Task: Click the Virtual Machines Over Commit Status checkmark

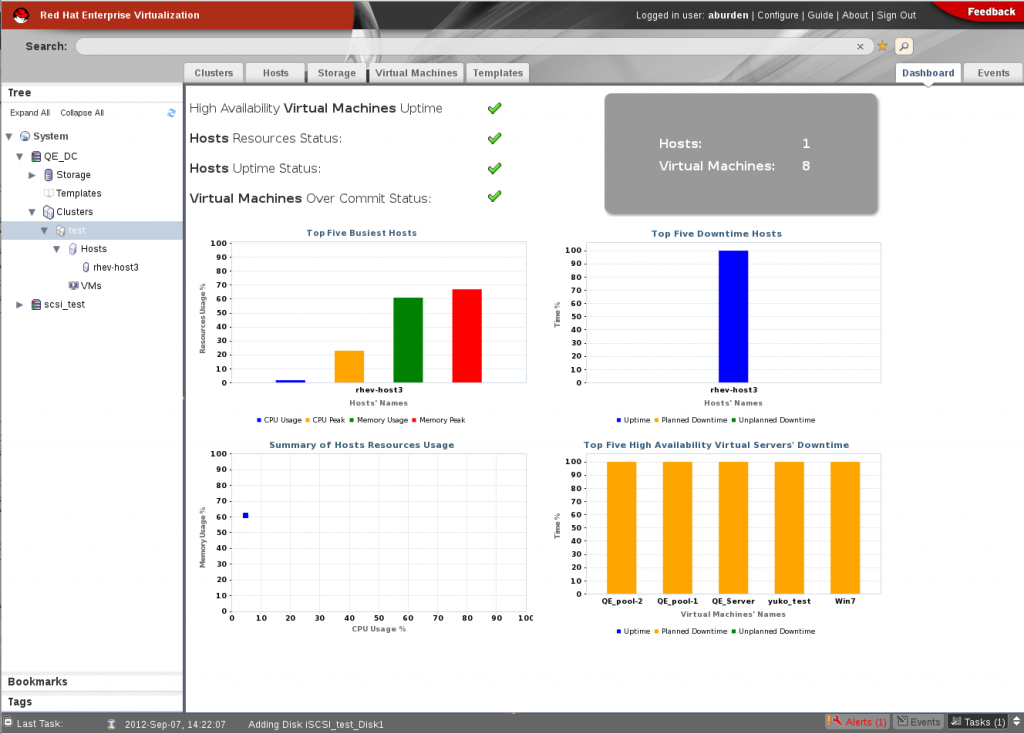Action: click(494, 196)
